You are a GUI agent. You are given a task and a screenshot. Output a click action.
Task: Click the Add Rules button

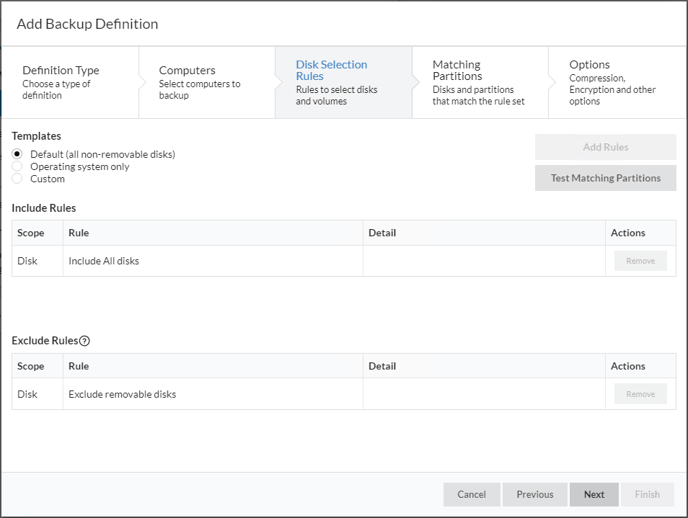605,147
